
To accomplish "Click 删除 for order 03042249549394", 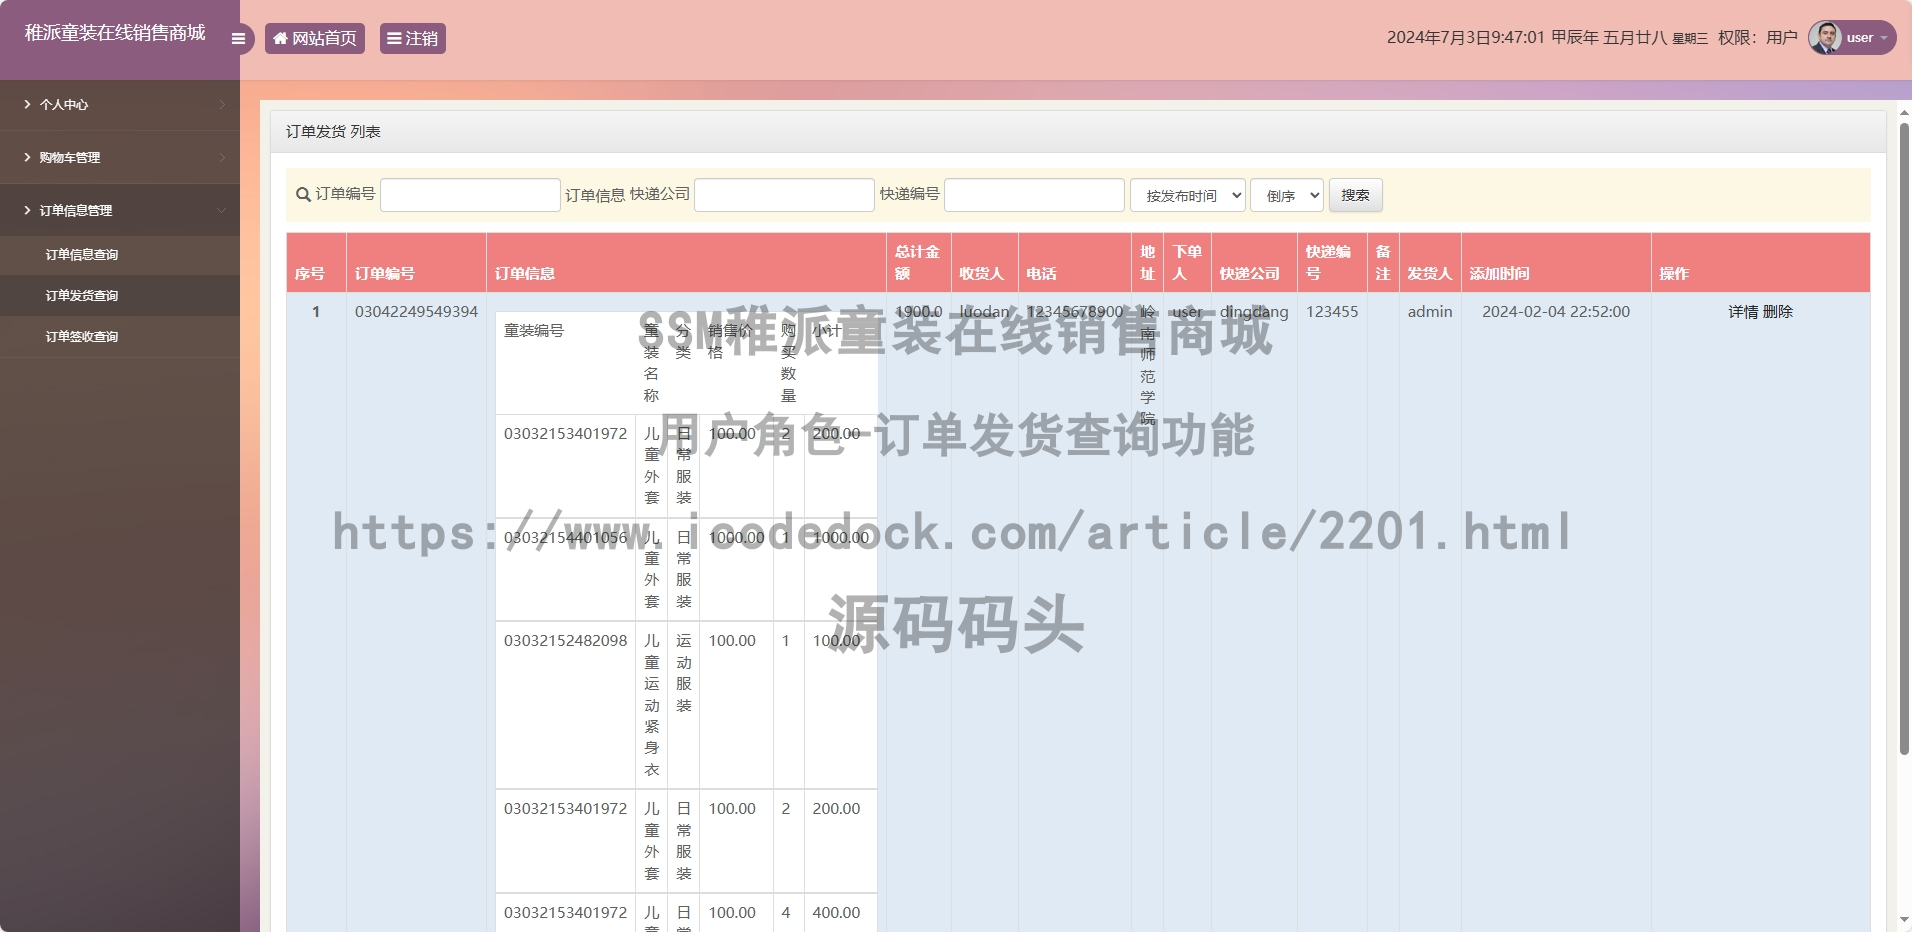I will coord(1778,312).
